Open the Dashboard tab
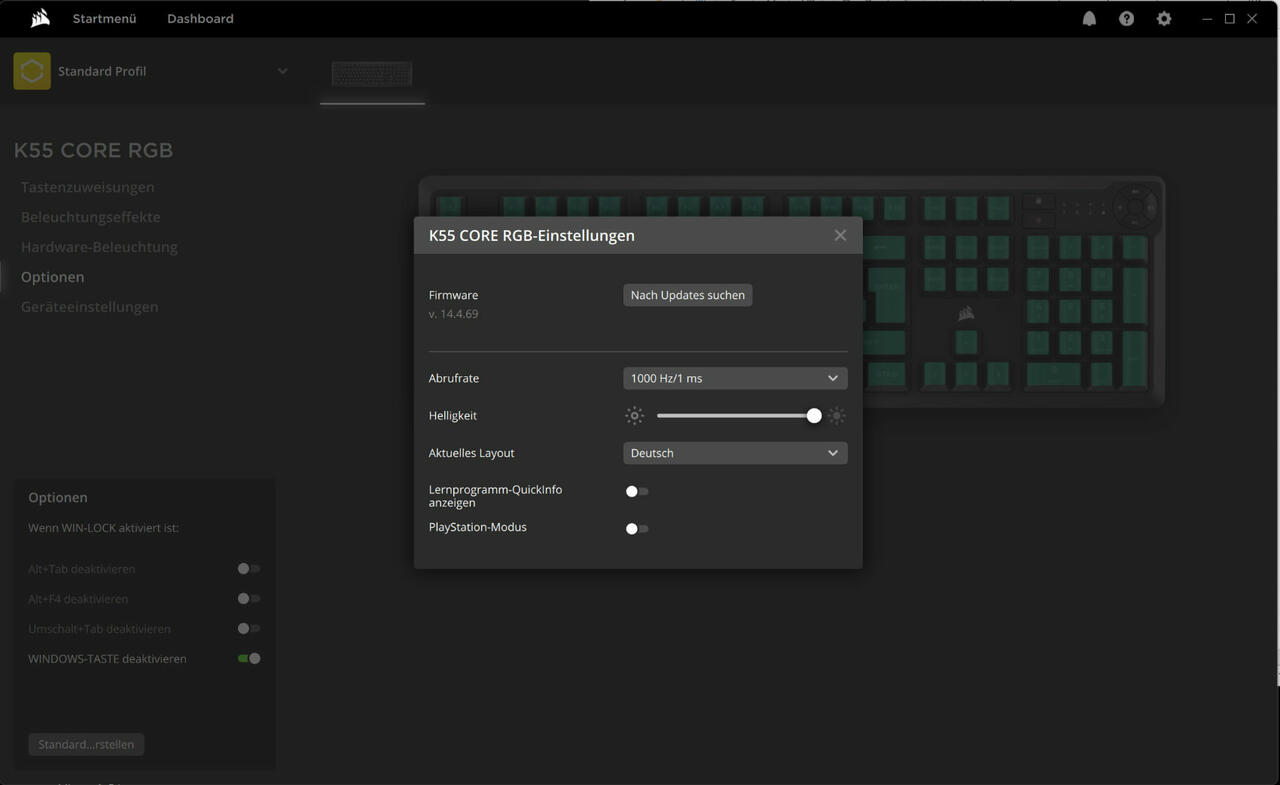 [200, 19]
